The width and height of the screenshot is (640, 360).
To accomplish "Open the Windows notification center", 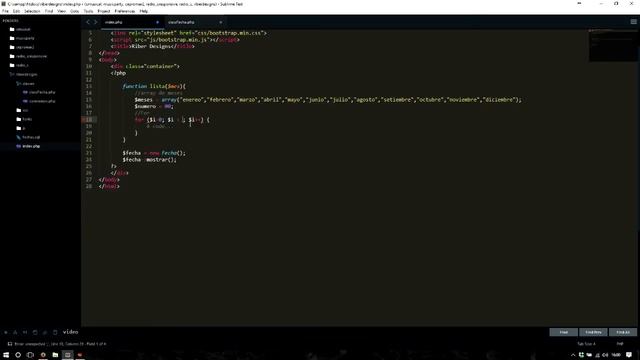I will (x=629, y=355).
